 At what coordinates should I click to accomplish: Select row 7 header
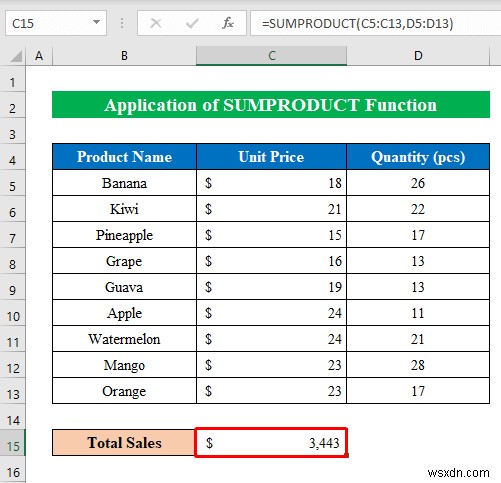pyautogui.click(x=13, y=235)
